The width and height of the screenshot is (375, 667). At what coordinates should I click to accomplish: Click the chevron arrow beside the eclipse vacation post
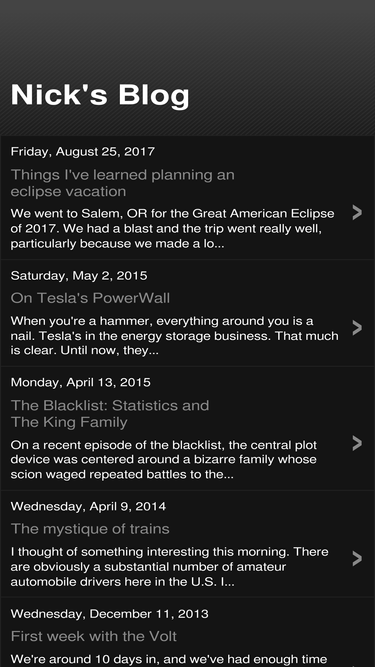[357, 212]
